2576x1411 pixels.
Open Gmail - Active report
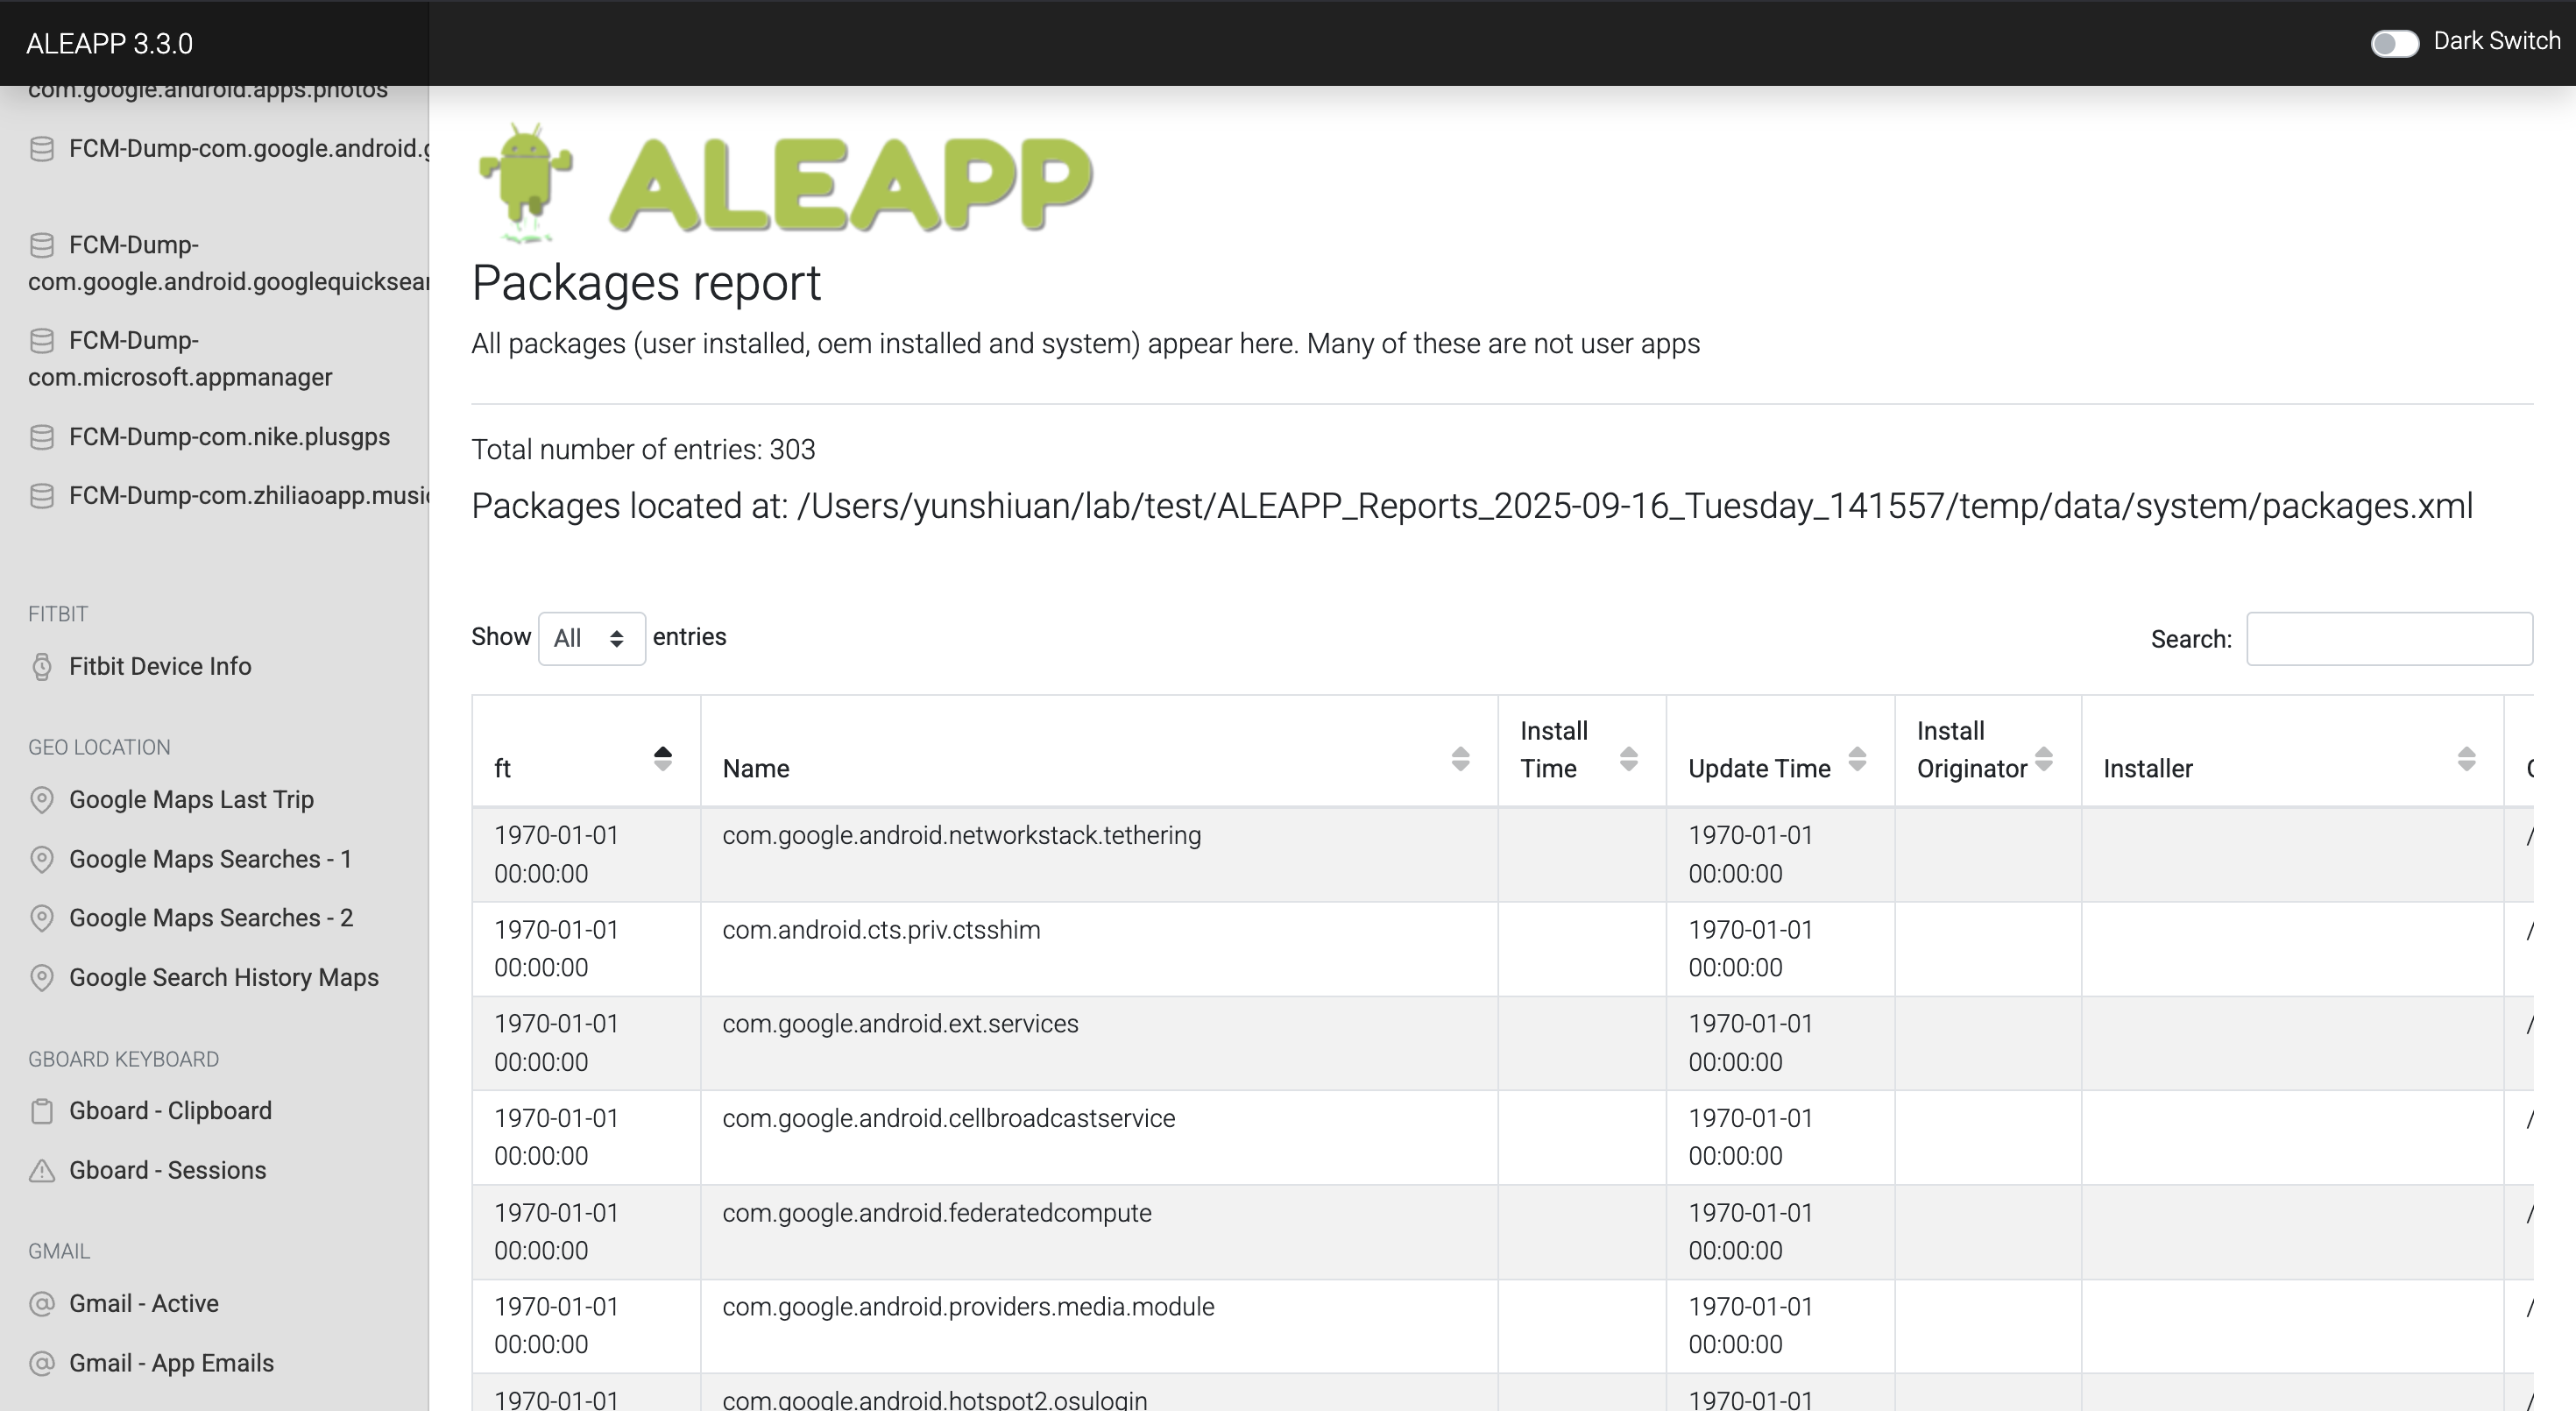(144, 1303)
